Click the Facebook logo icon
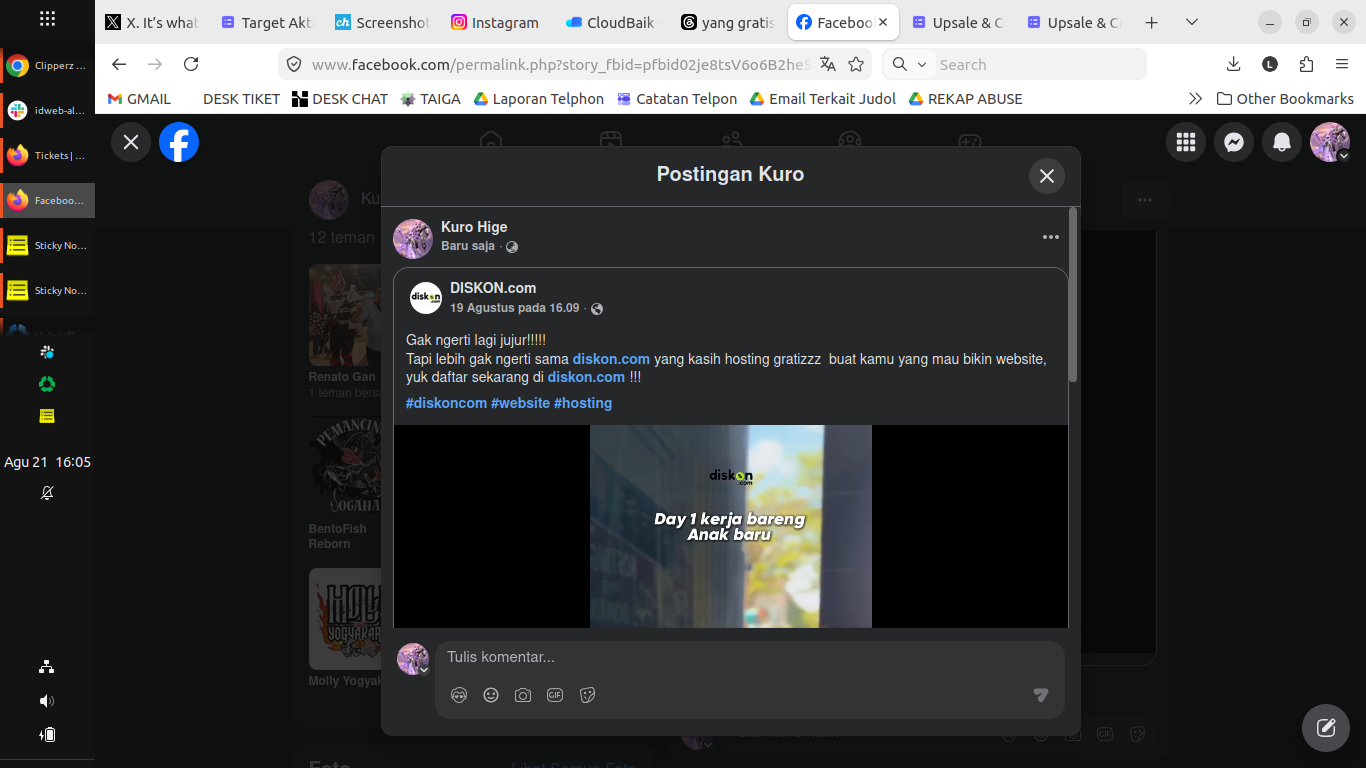Image resolution: width=1366 pixels, height=768 pixels. [179, 142]
